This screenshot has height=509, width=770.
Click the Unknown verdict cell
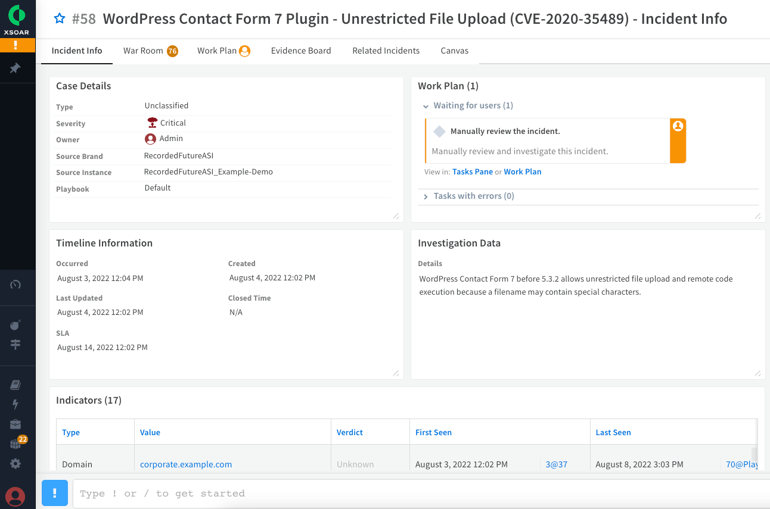pyautogui.click(x=355, y=464)
